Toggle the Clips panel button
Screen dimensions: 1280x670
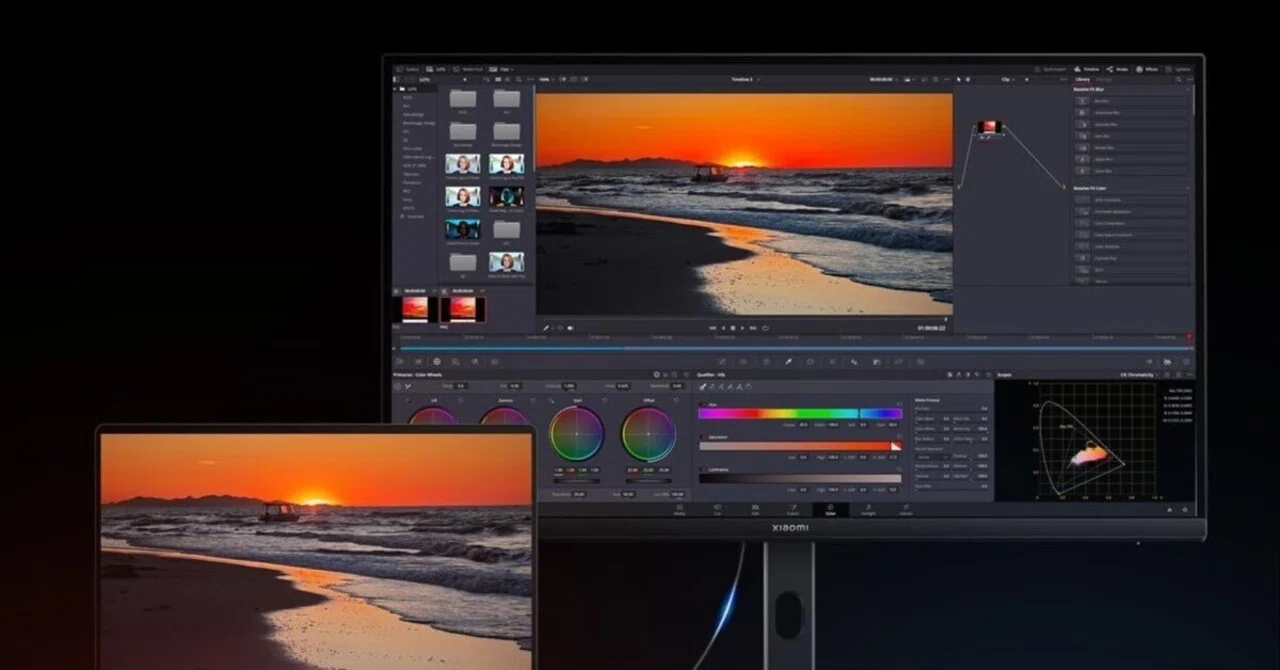point(503,69)
